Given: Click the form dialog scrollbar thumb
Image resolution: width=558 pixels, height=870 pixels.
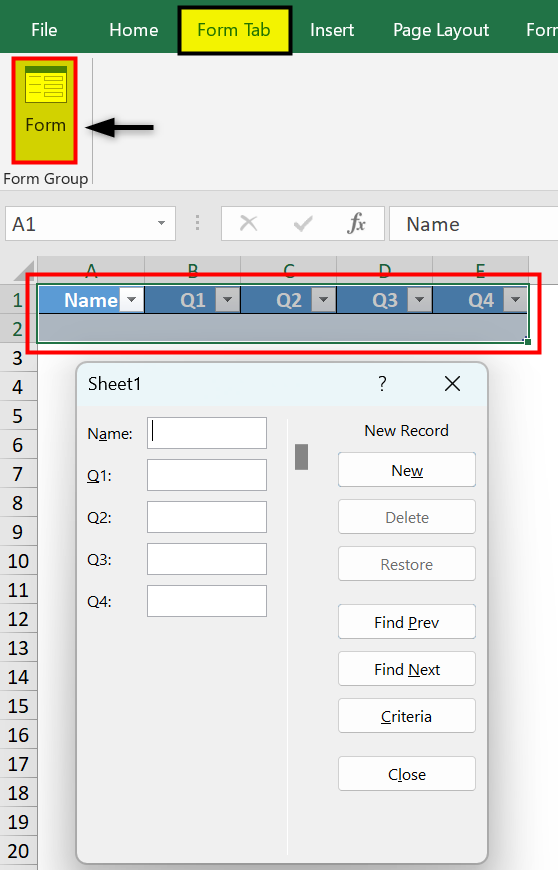Looking at the screenshot, I should pyautogui.click(x=301, y=457).
